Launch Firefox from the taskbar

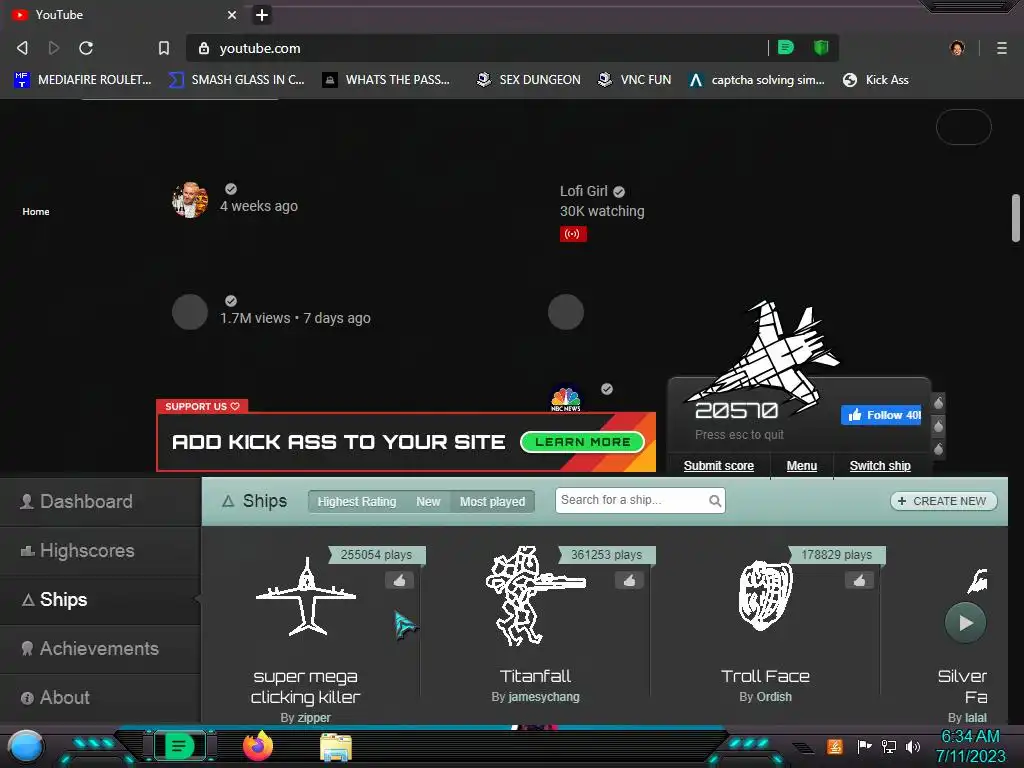click(x=258, y=746)
